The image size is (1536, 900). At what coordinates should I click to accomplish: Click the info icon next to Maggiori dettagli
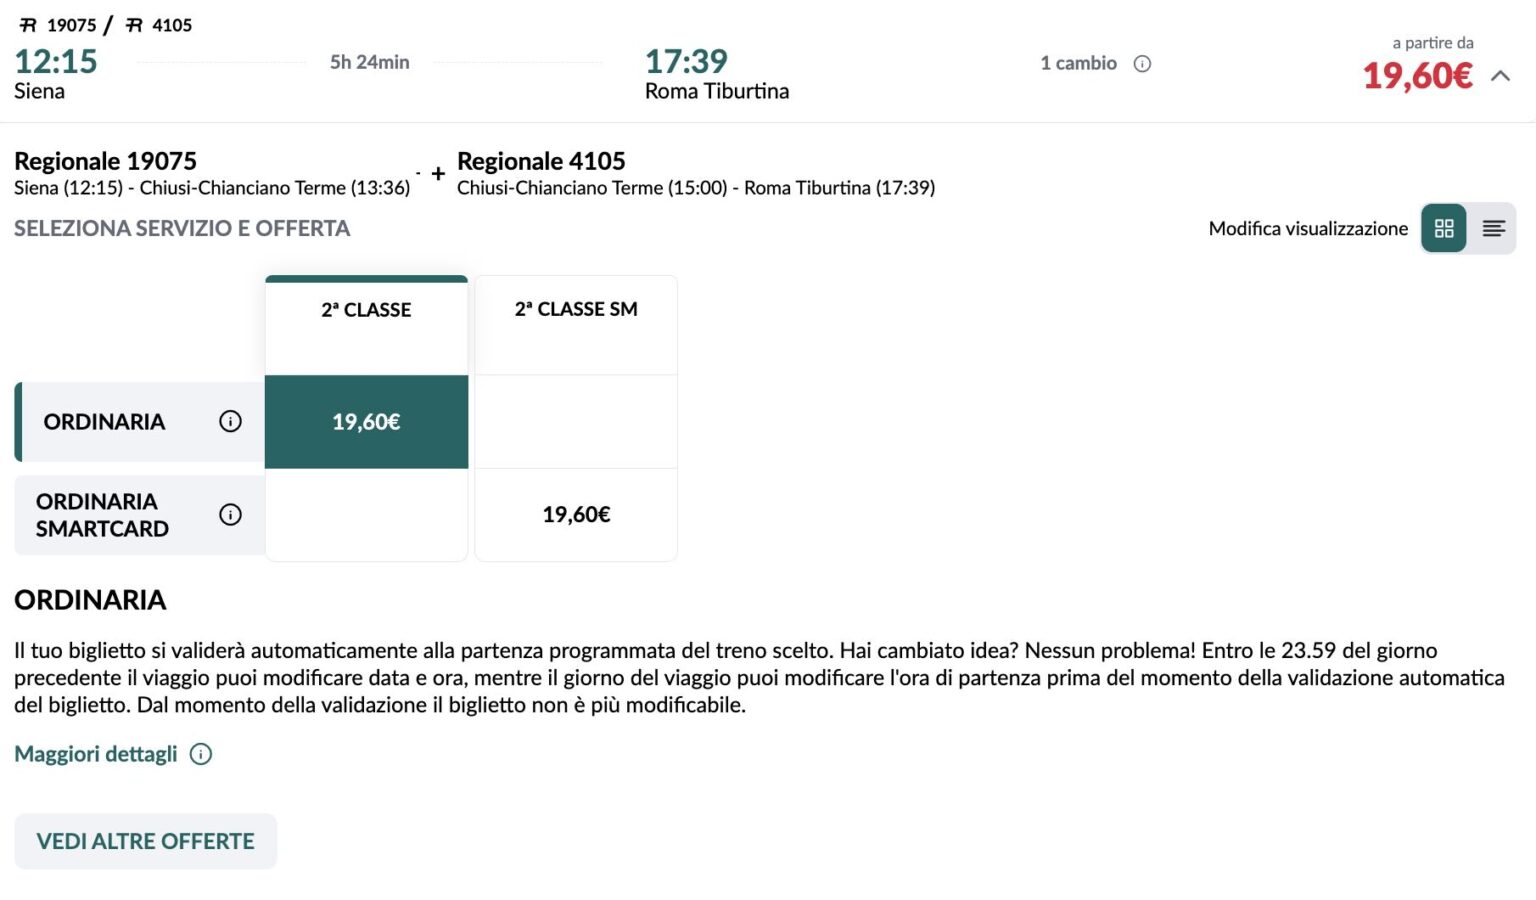coord(200,754)
